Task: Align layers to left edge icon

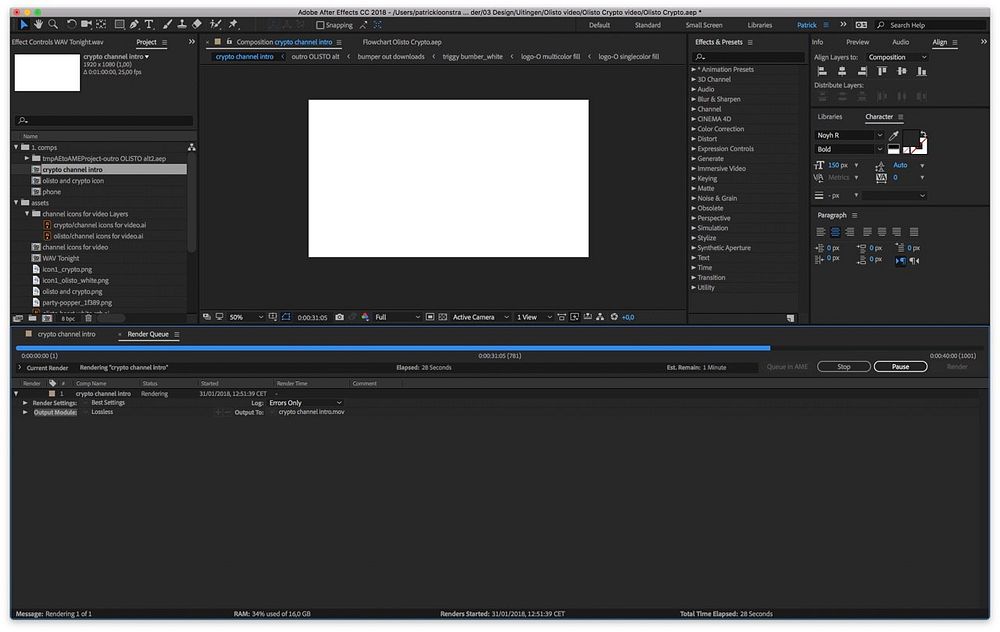Action: coord(822,71)
